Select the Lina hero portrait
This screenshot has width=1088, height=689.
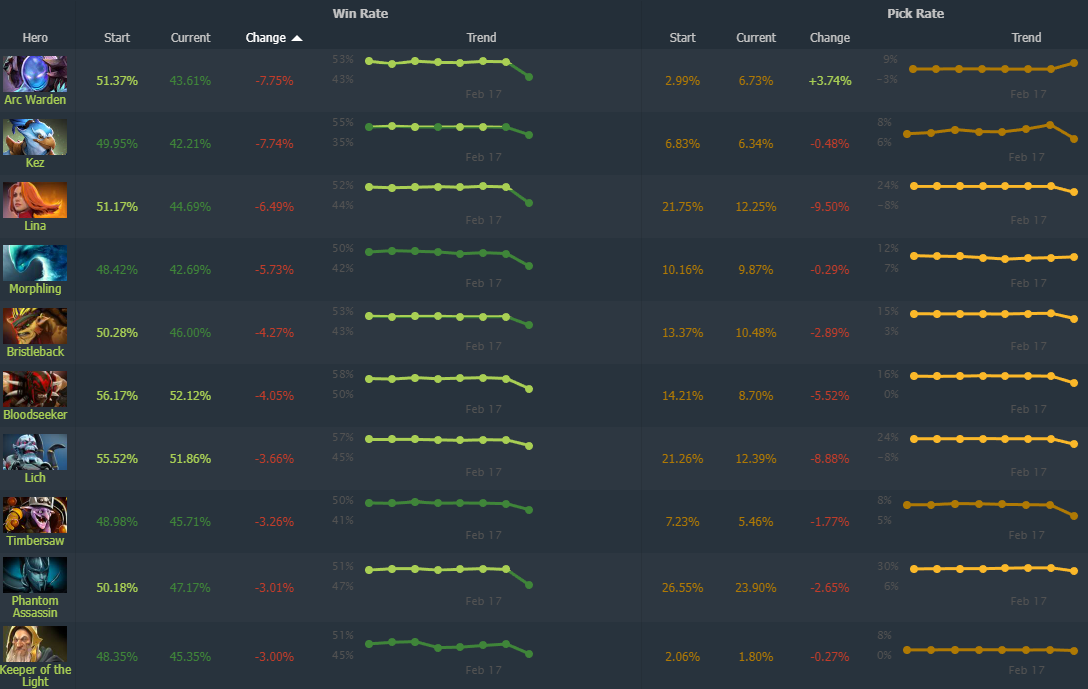point(35,199)
